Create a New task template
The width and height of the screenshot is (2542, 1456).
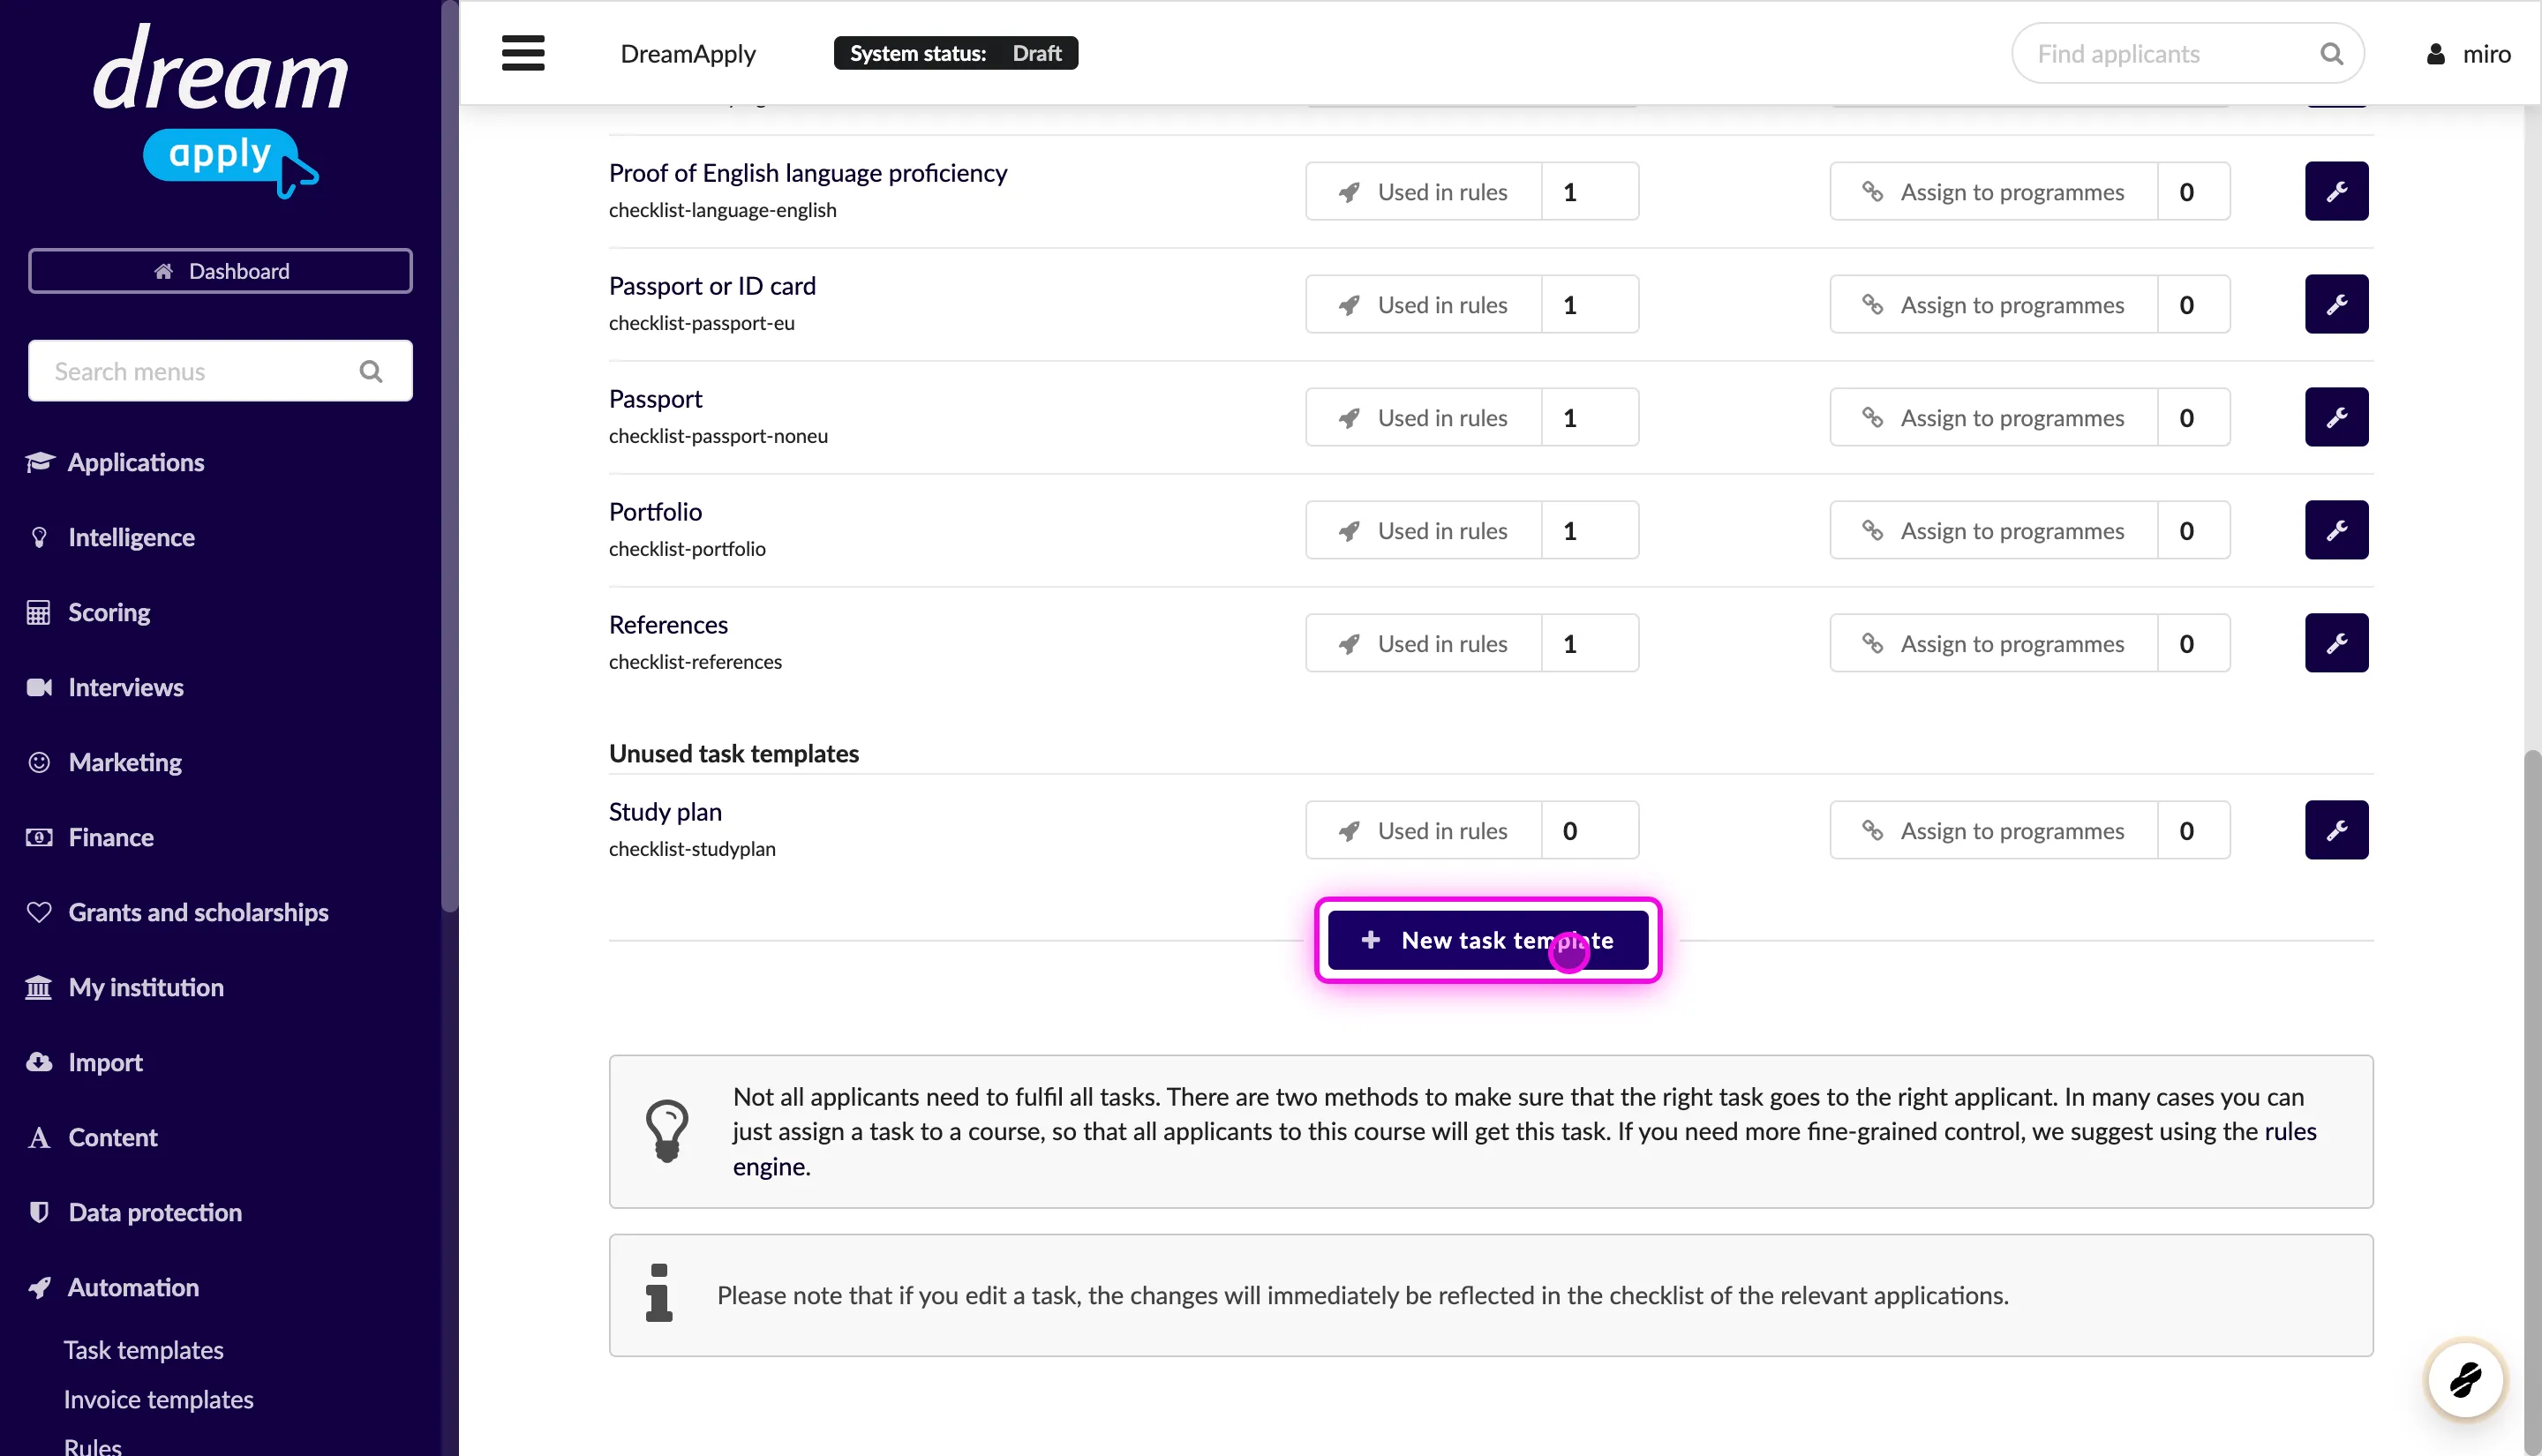click(1488, 940)
